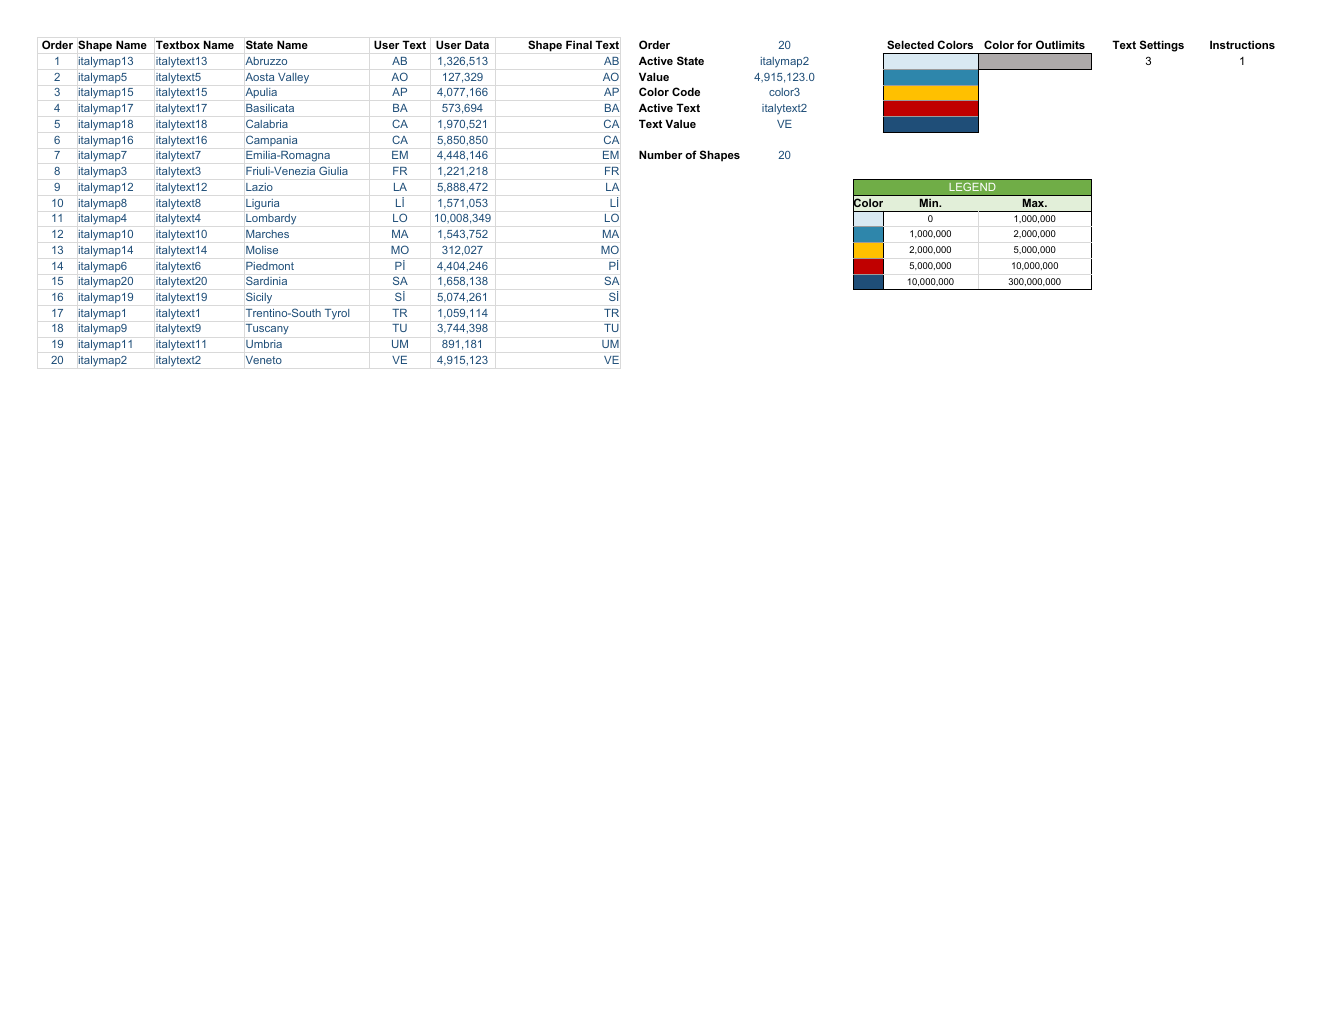Click the Trentino-South Tyrol cell
This screenshot has height=1020, width=1320.
306,313
